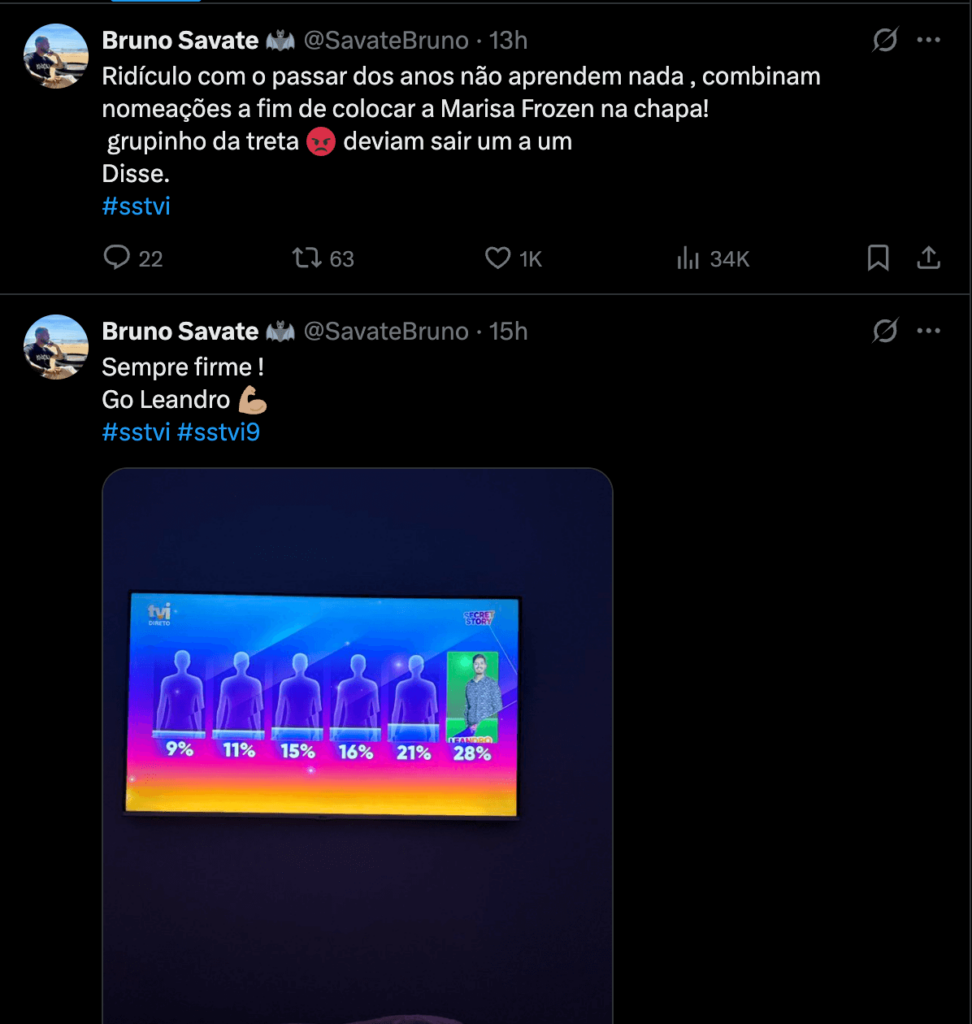Reply to the Marisa Frozen tweet

pyautogui.click(x=118, y=258)
